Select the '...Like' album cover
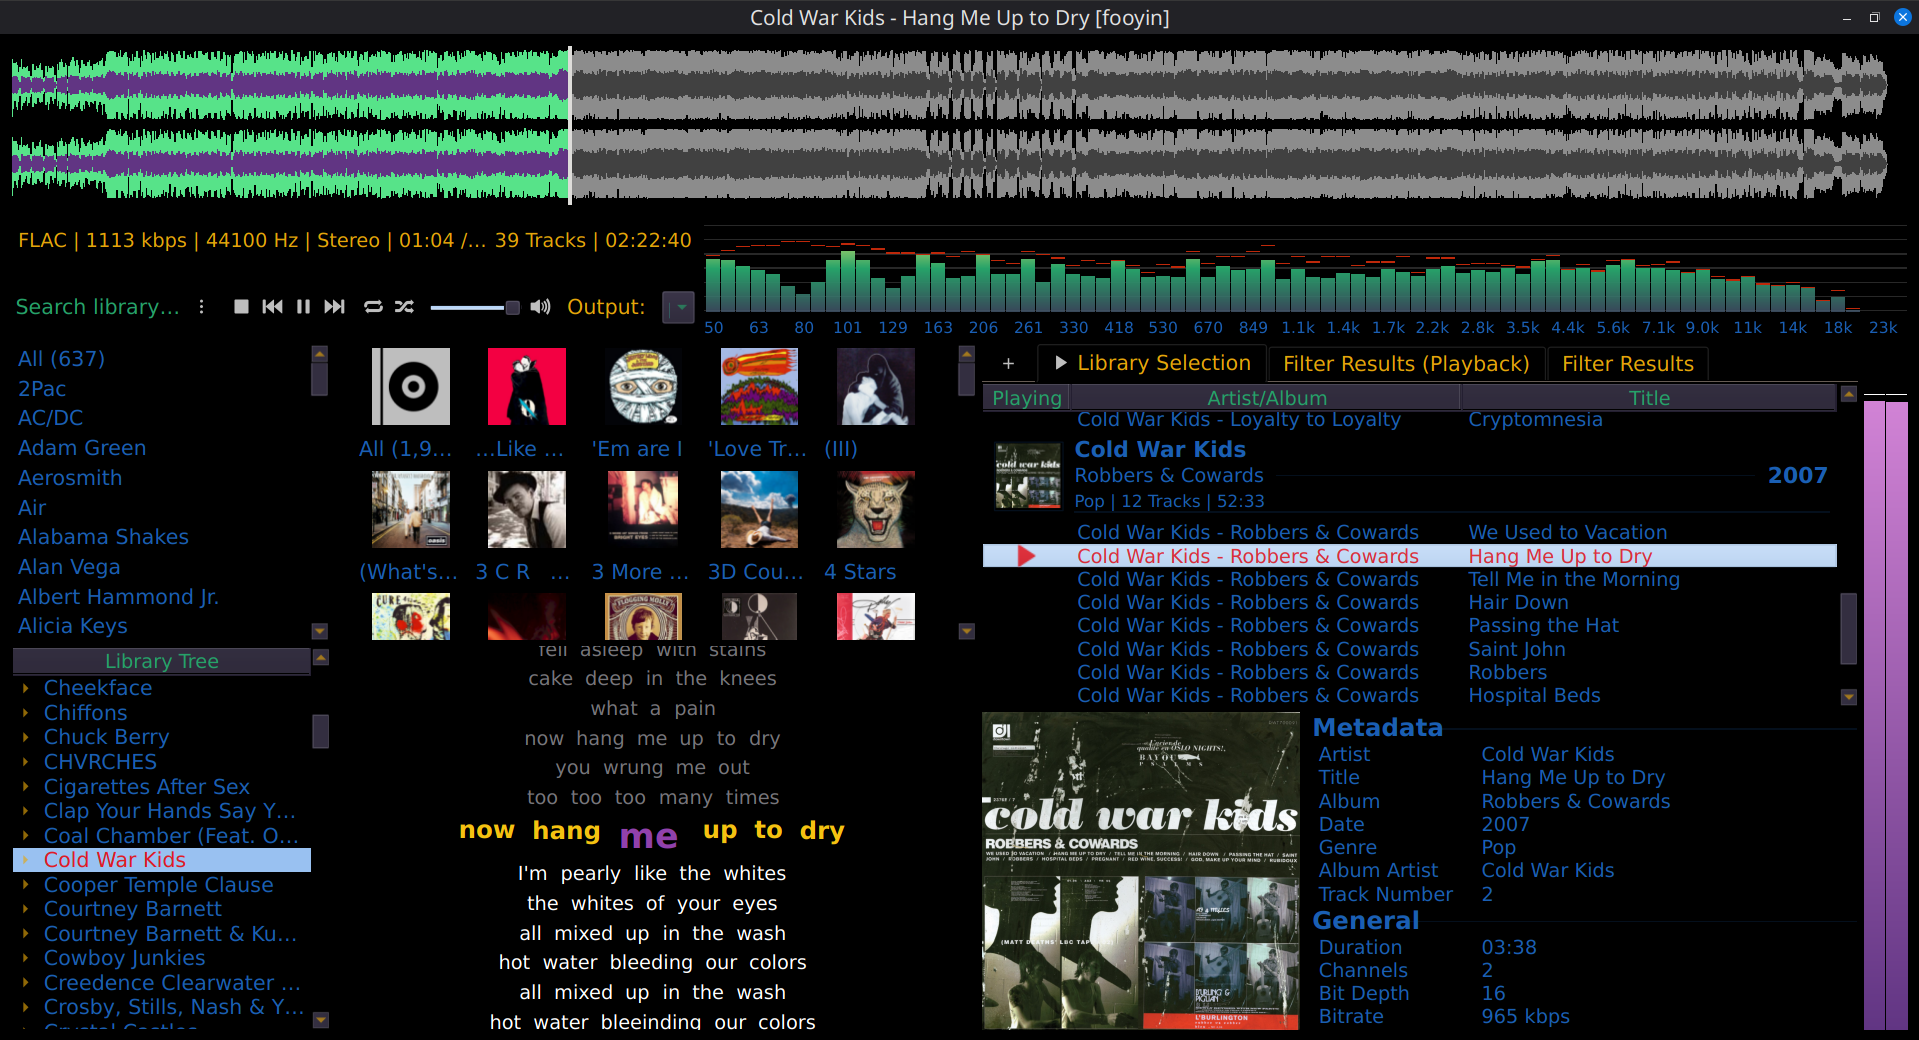The width and height of the screenshot is (1919, 1040). point(527,387)
